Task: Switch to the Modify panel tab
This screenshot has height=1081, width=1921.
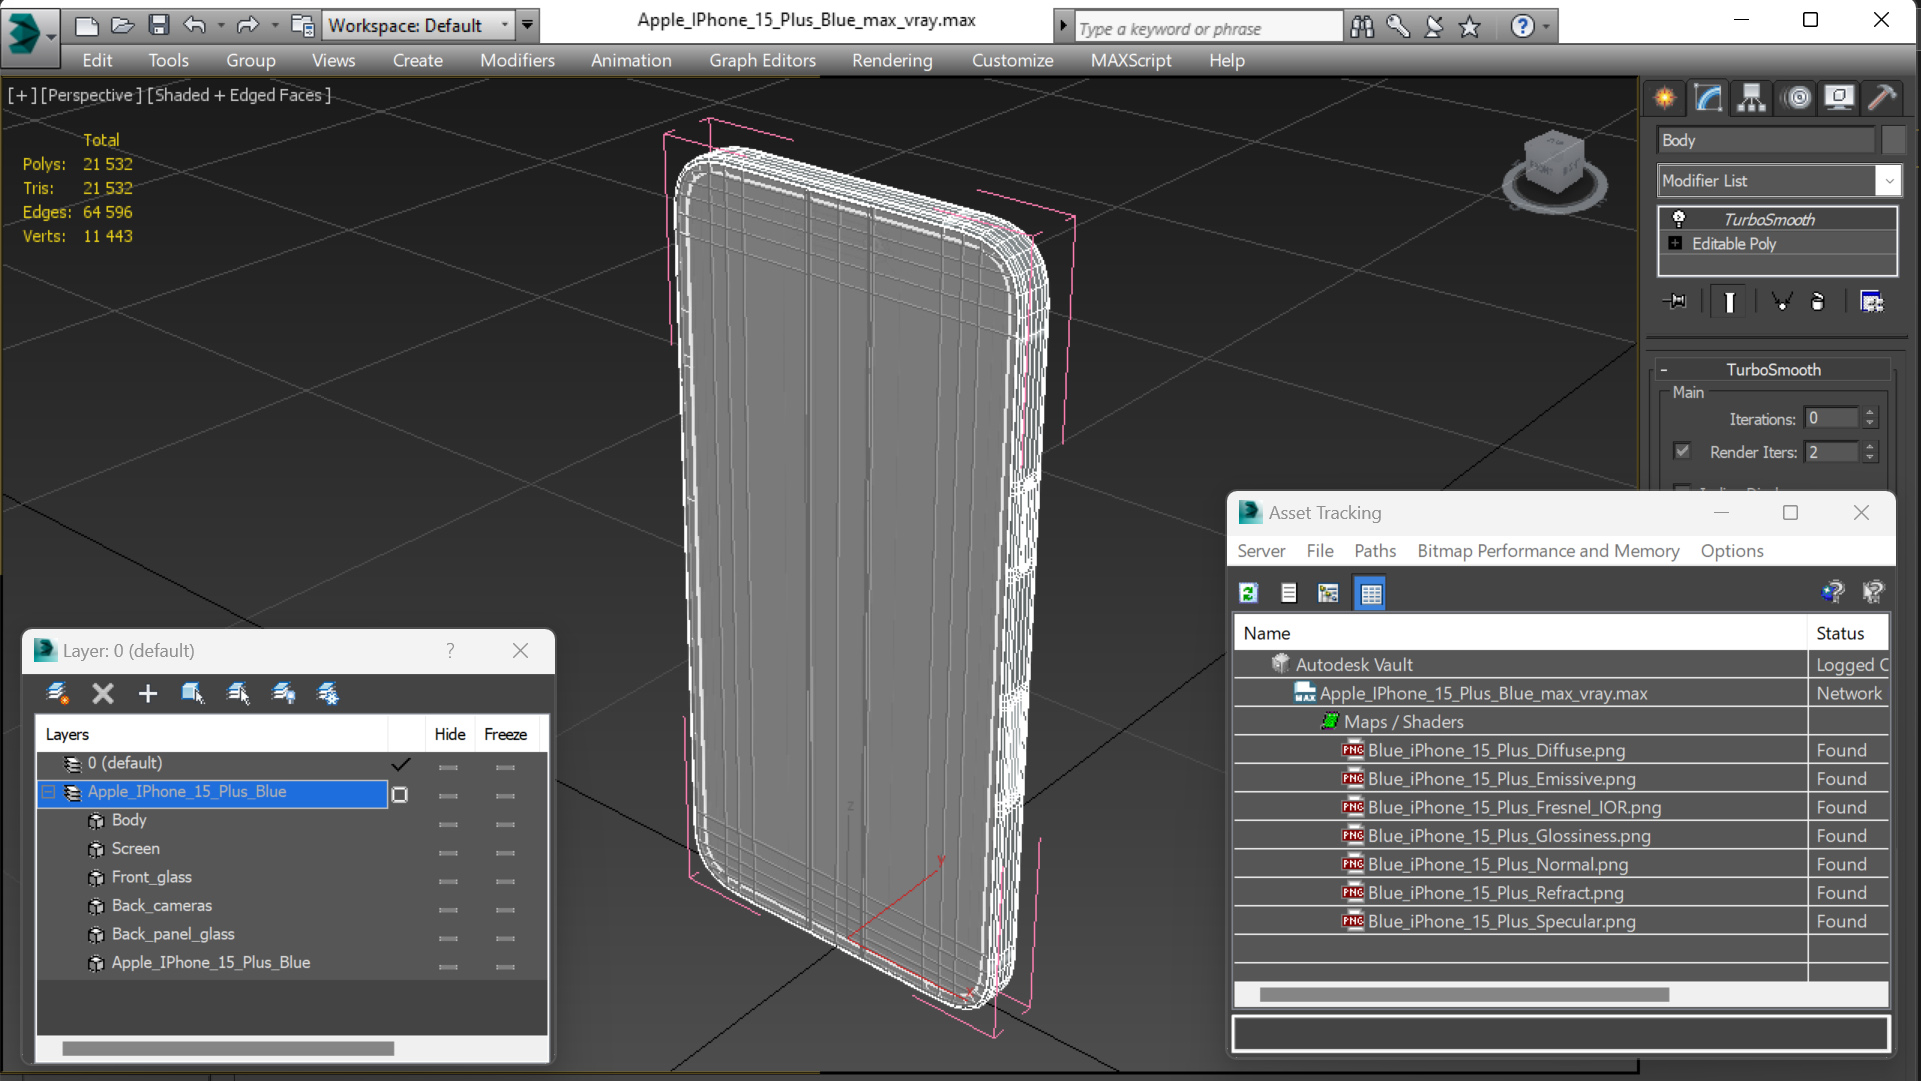Action: [1708, 98]
